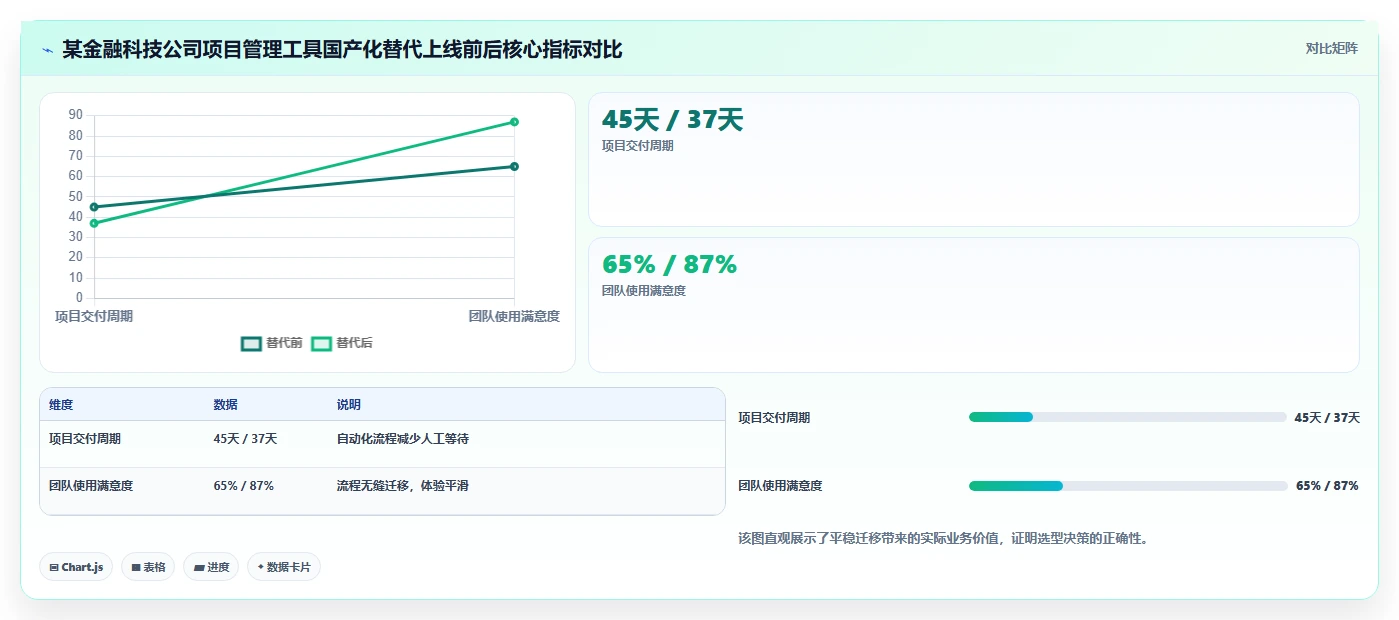Click the 说明 table column header

349,405
